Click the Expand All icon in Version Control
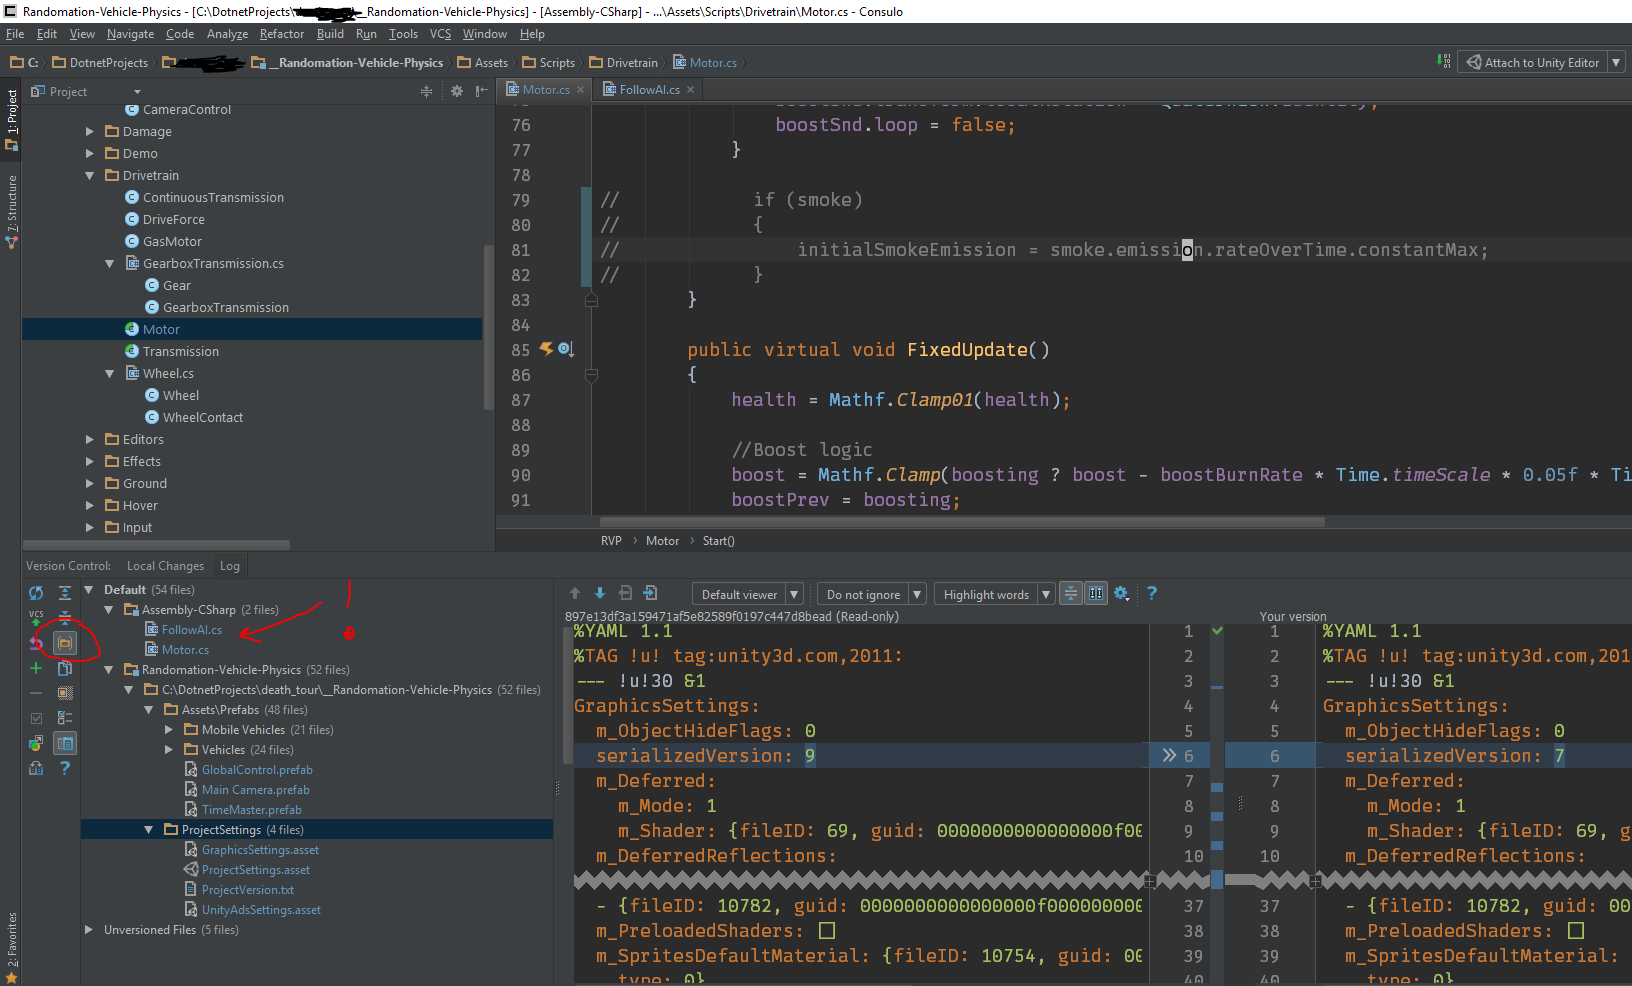Screen dimensions: 1632x986 65,593
